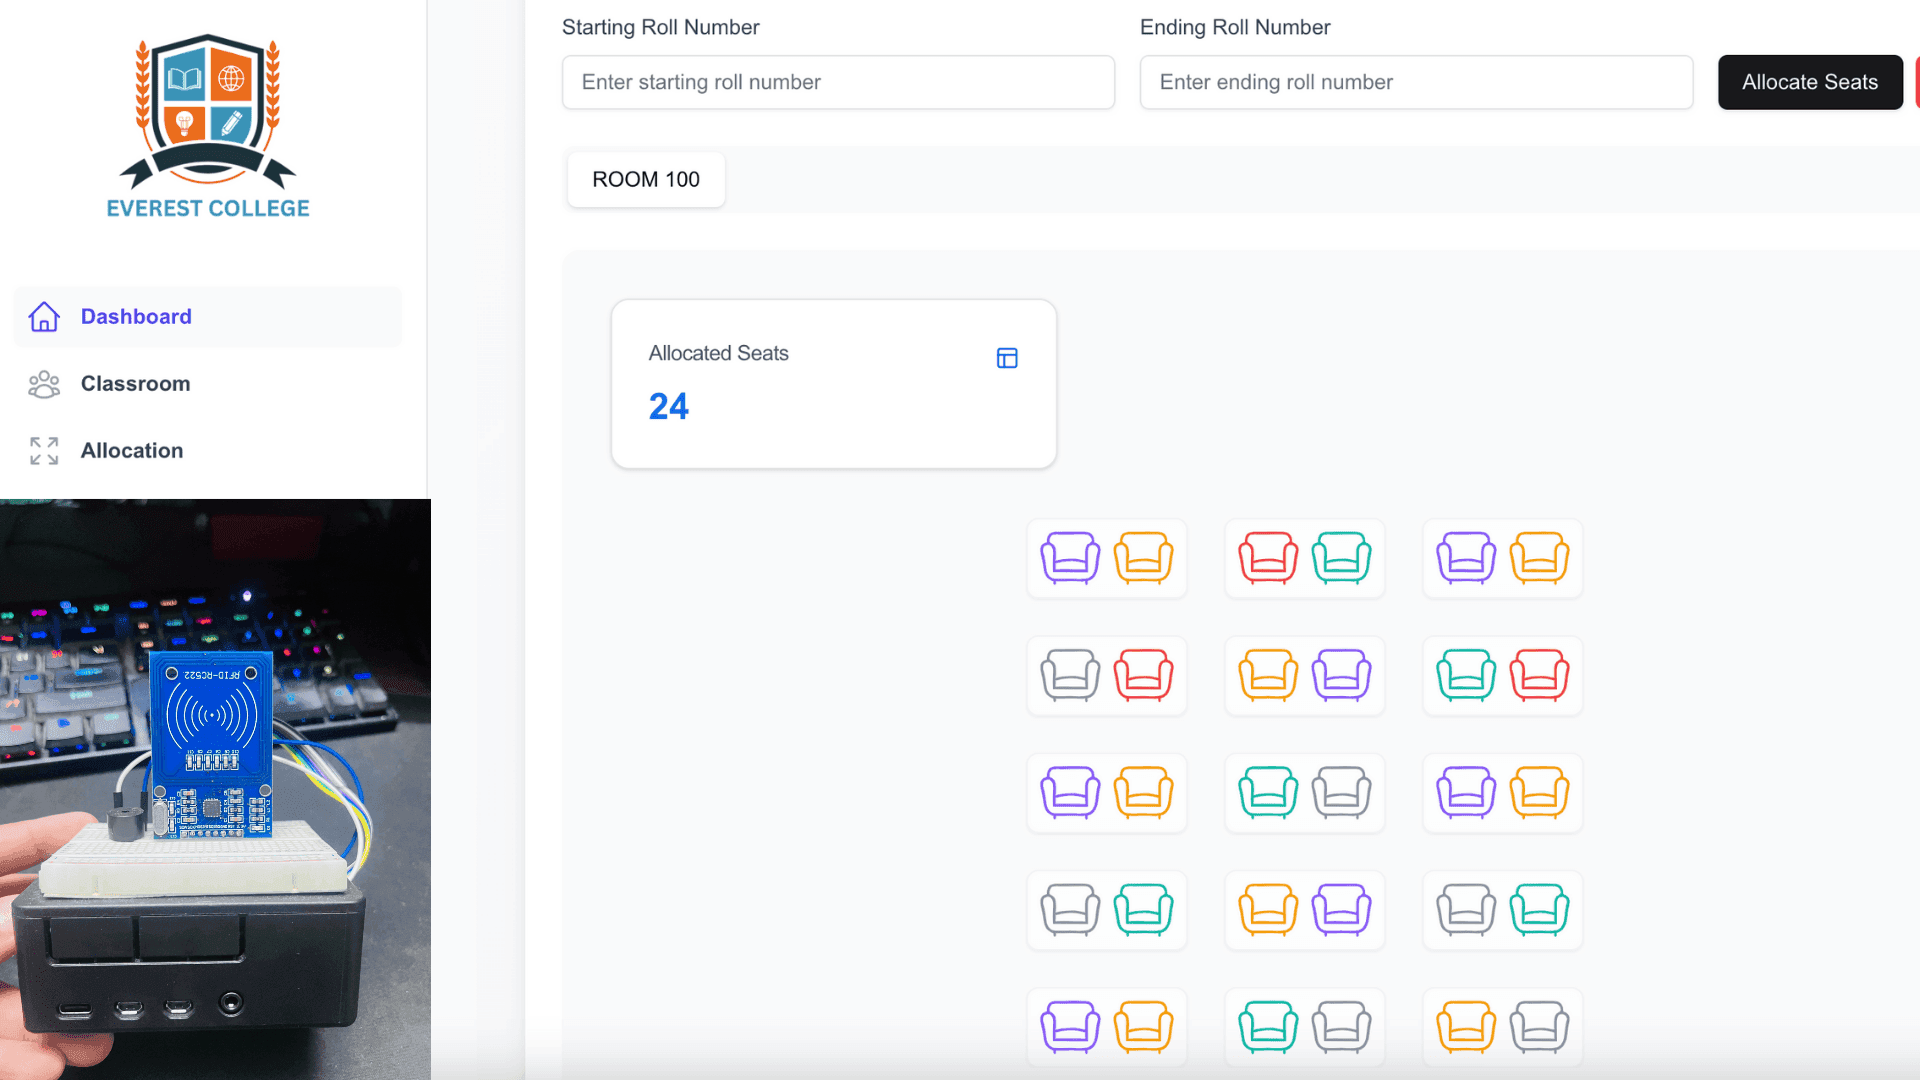Select the gray seat in second row, first desk
1920x1080 pixels.
(1070, 675)
